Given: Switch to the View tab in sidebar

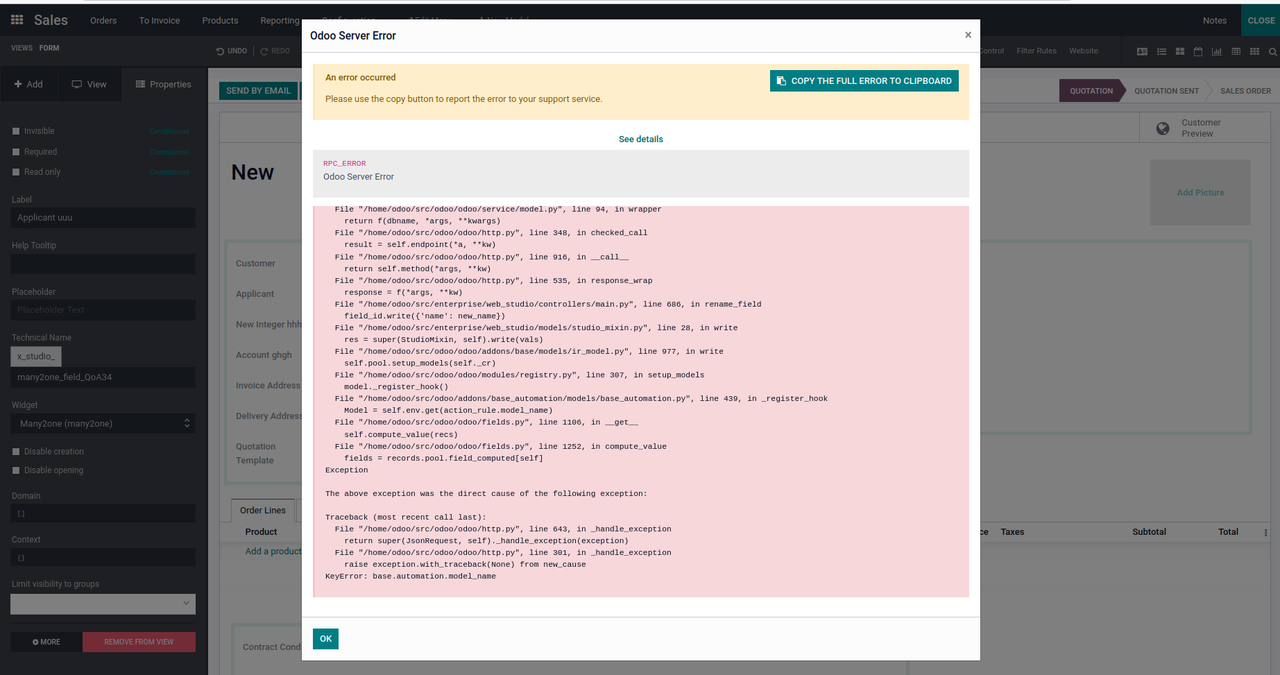Looking at the screenshot, I should coord(89,84).
